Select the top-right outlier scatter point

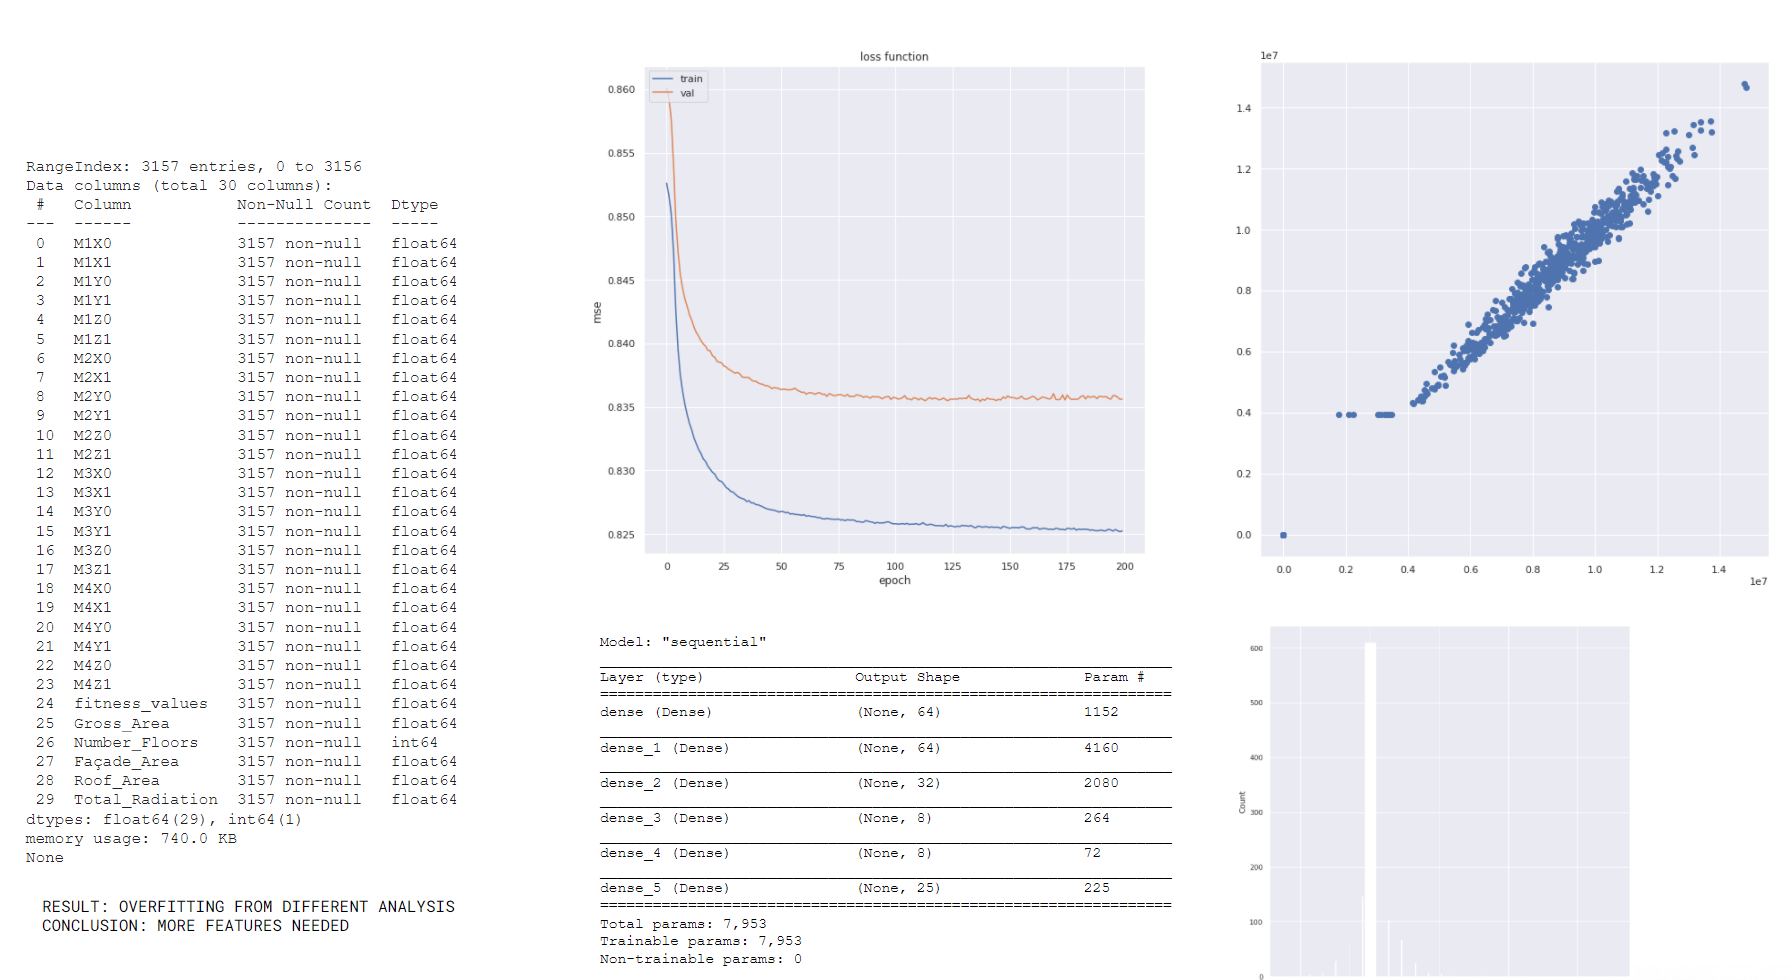[x=1745, y=86]
